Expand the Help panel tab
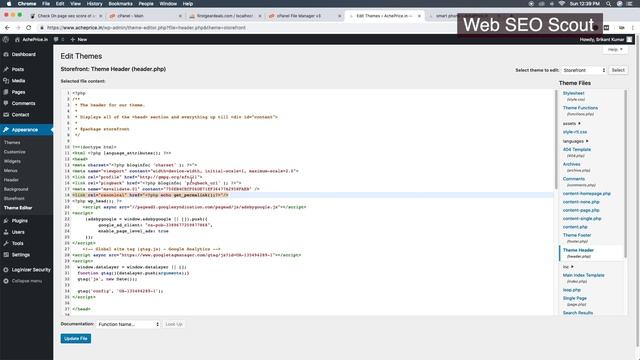 [x=615, y=49]
